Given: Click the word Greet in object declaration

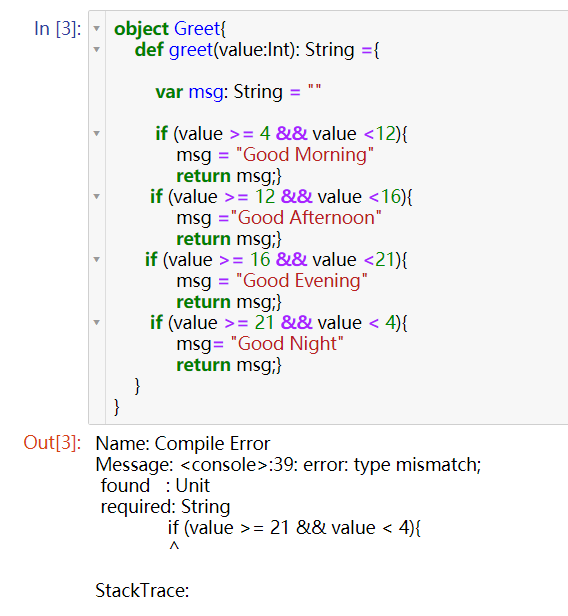Looking at the screenshot, I should (197, 29).
